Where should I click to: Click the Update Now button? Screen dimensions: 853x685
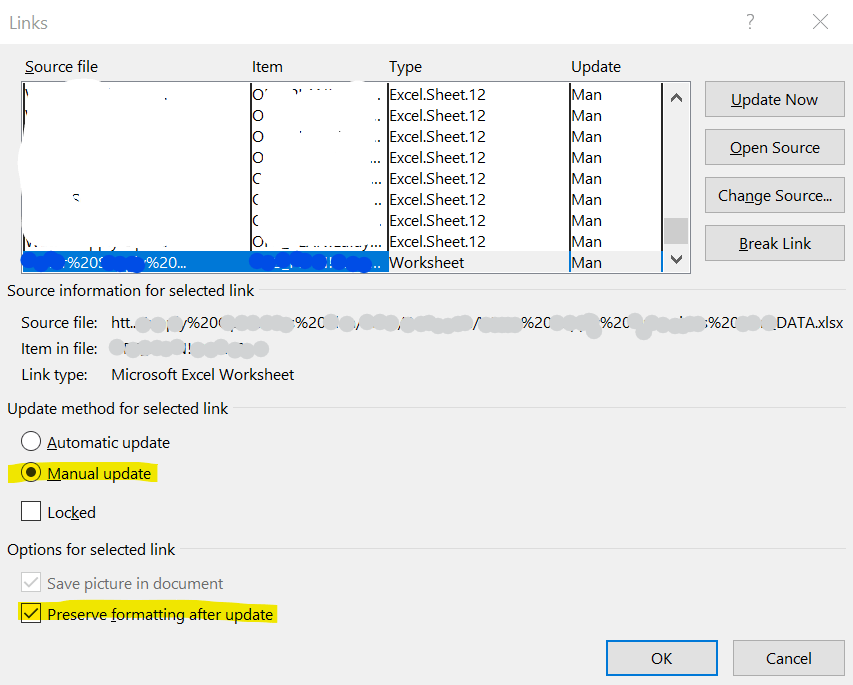coord(774,100)
